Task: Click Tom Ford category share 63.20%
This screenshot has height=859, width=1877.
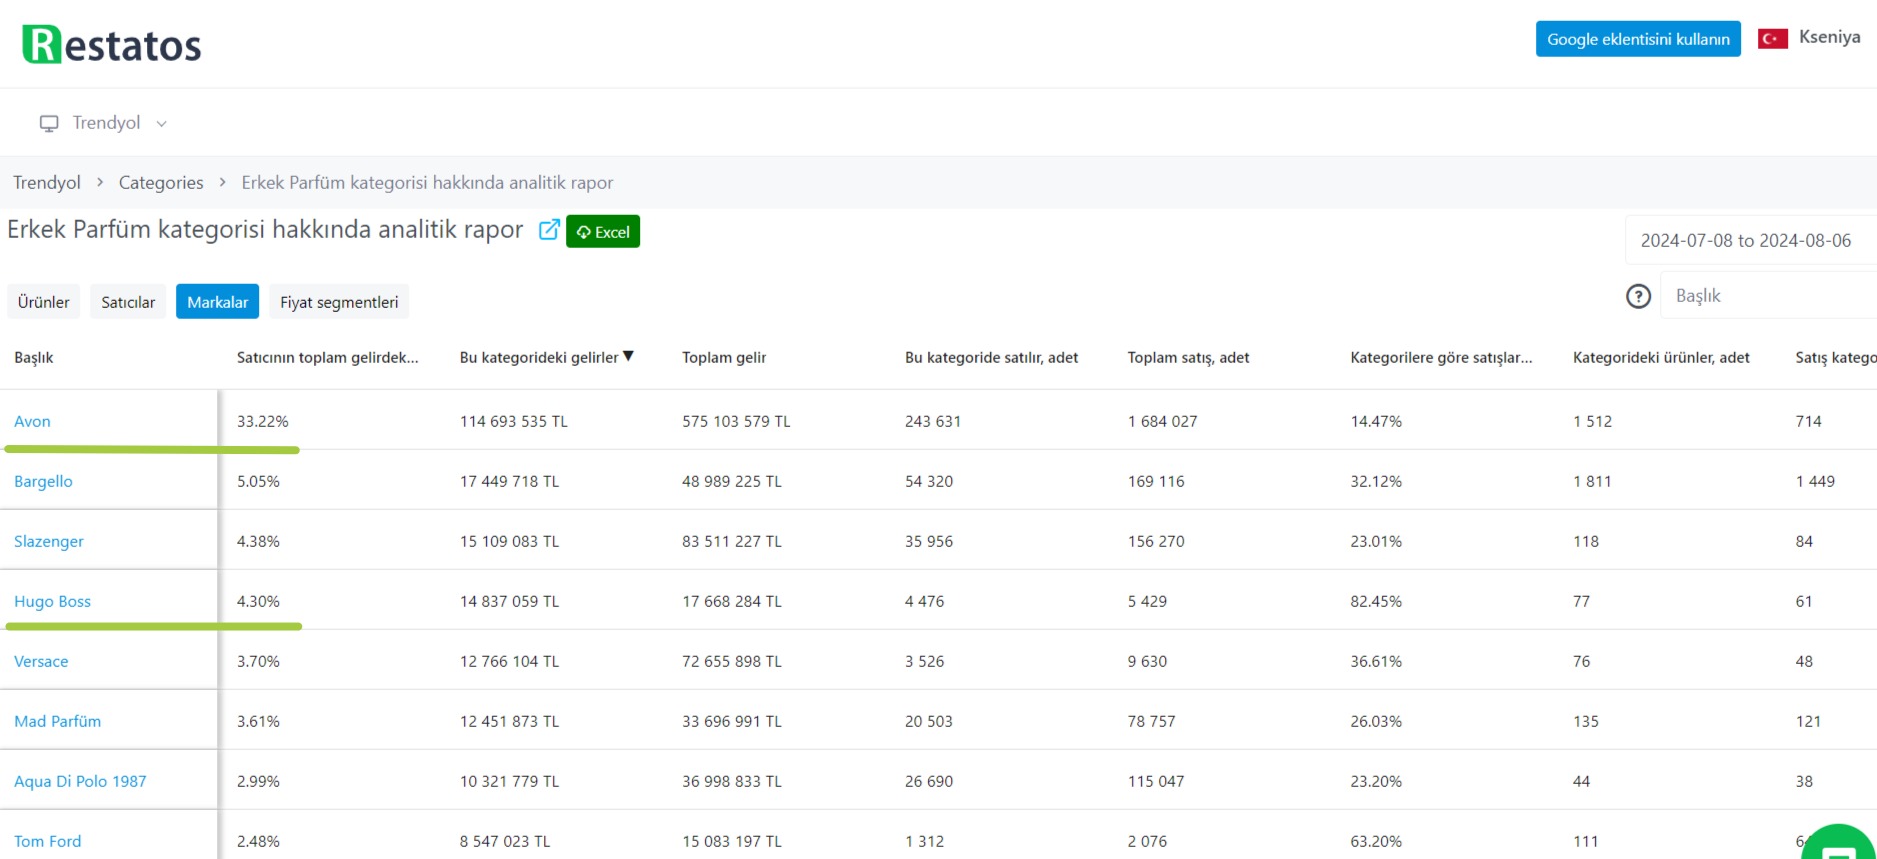Action: 1376,841
